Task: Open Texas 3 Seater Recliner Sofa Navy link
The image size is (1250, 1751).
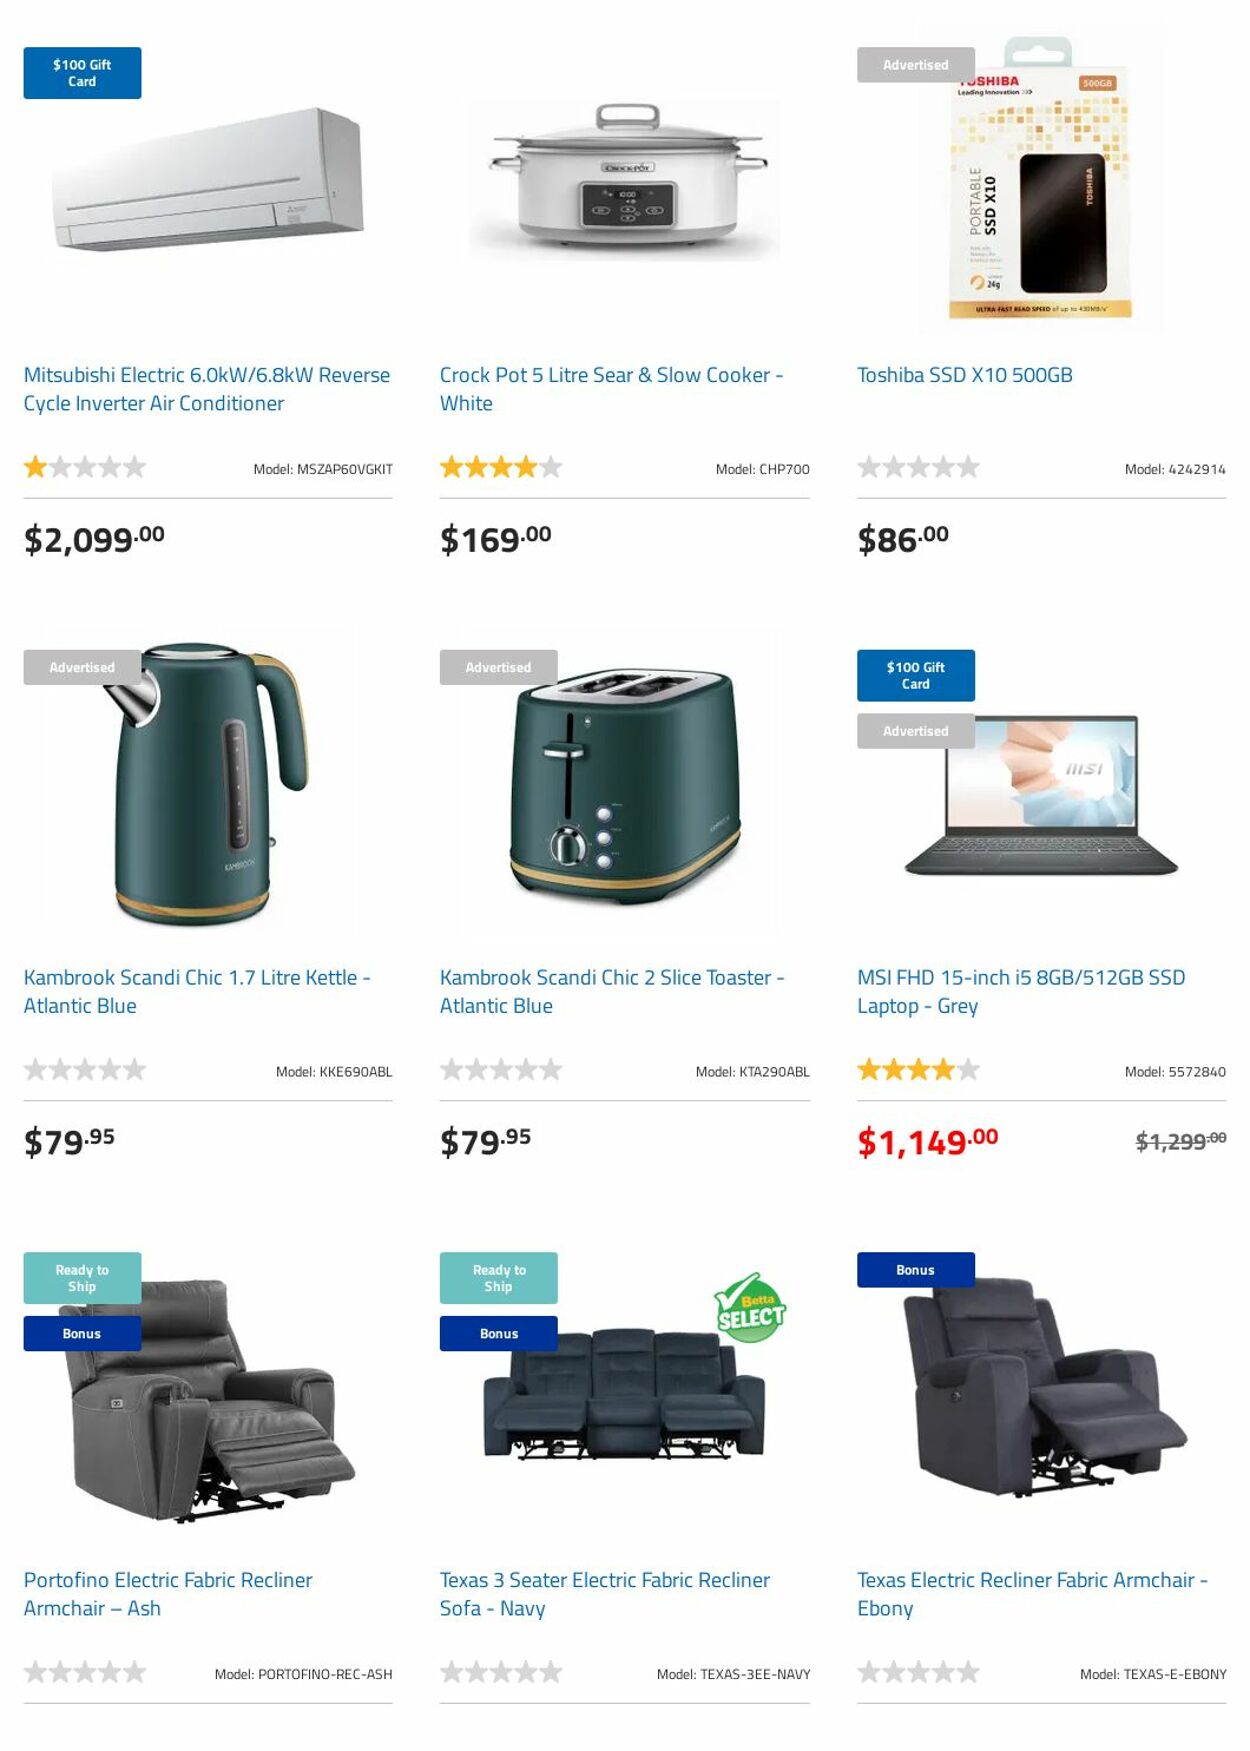Action: (x=605, y=1594)
